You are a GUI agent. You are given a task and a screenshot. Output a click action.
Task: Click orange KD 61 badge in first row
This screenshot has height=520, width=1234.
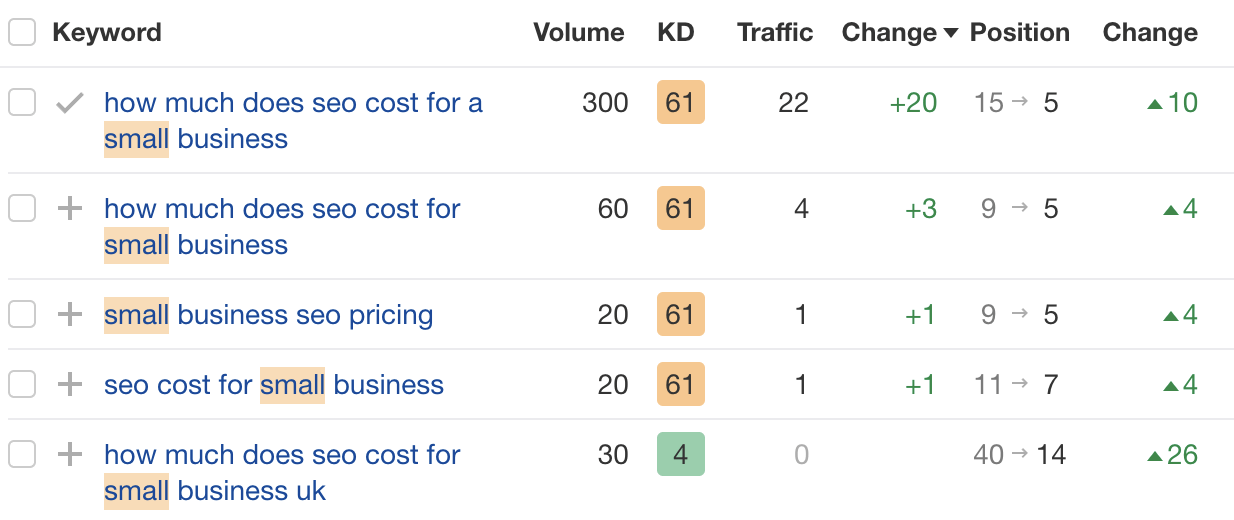[680, 103]
